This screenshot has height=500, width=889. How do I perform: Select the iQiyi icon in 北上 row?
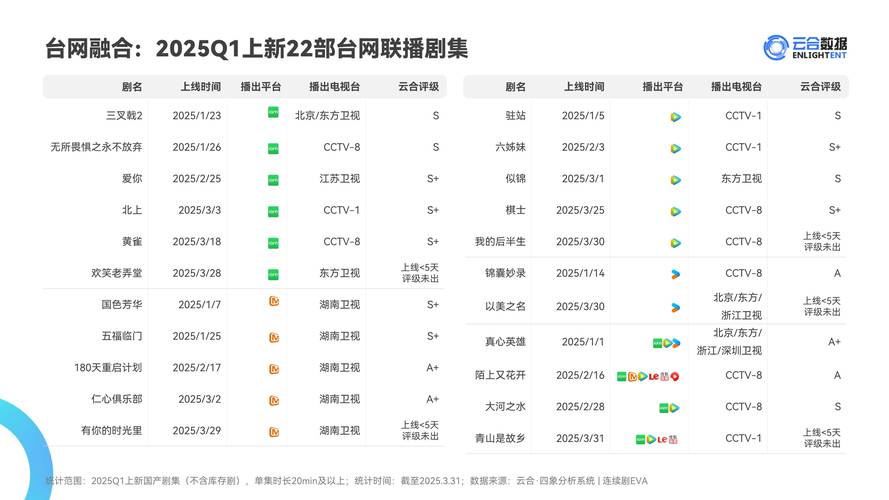[x=273, y=211]
